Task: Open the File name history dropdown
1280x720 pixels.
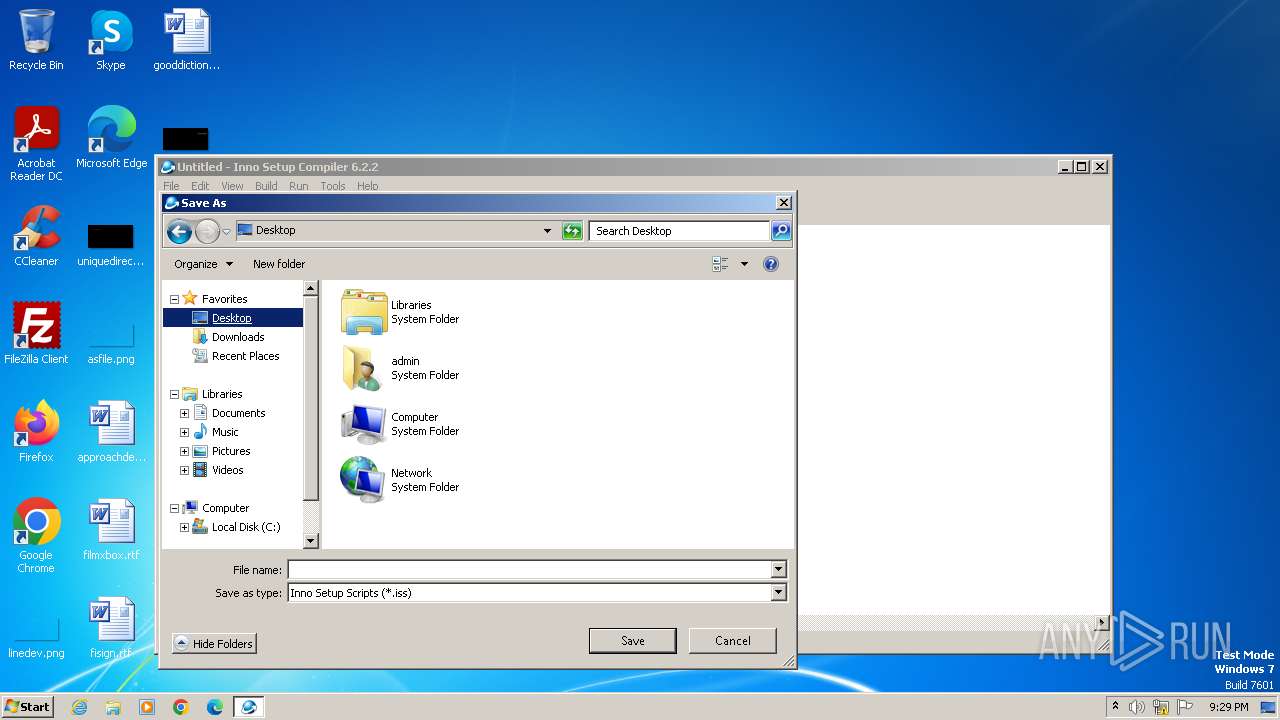Action: click(778, 570)
